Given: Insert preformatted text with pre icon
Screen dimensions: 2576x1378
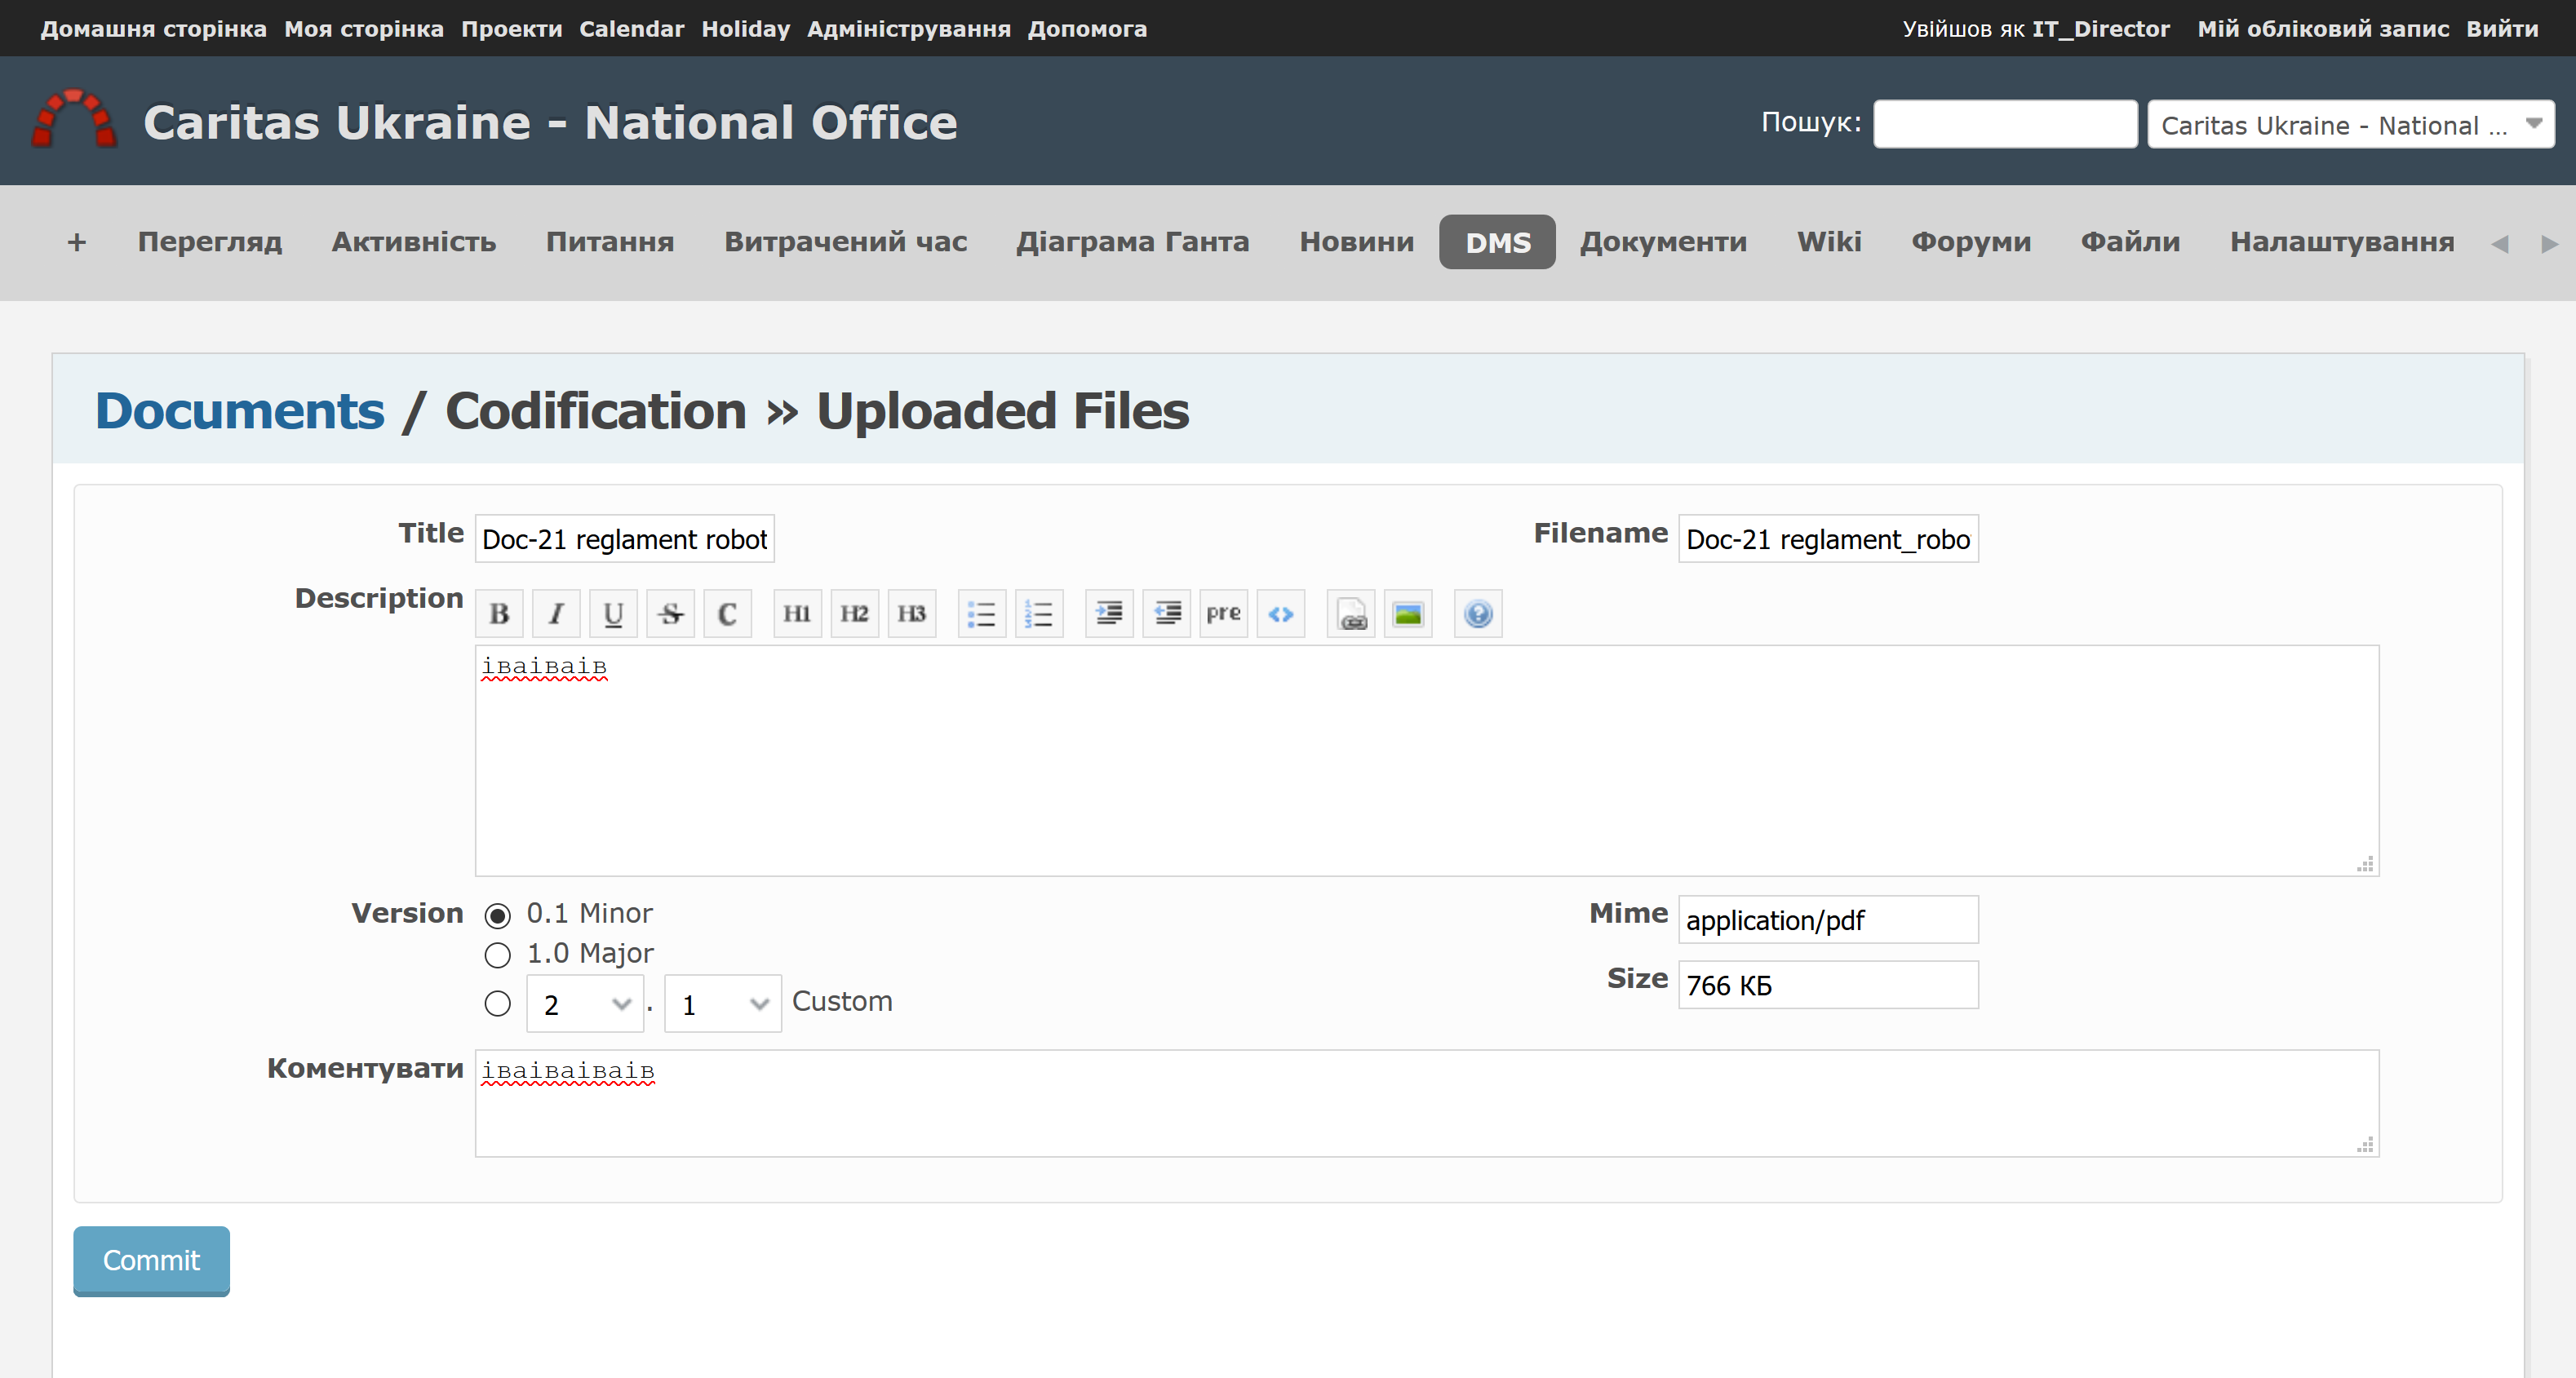Looking at the screenshot, I should point(1223,613).
